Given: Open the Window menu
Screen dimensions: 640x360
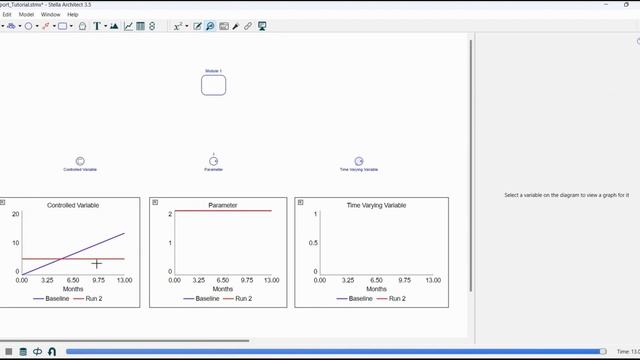Looking at the screenshot, I should tap(51, 14).
